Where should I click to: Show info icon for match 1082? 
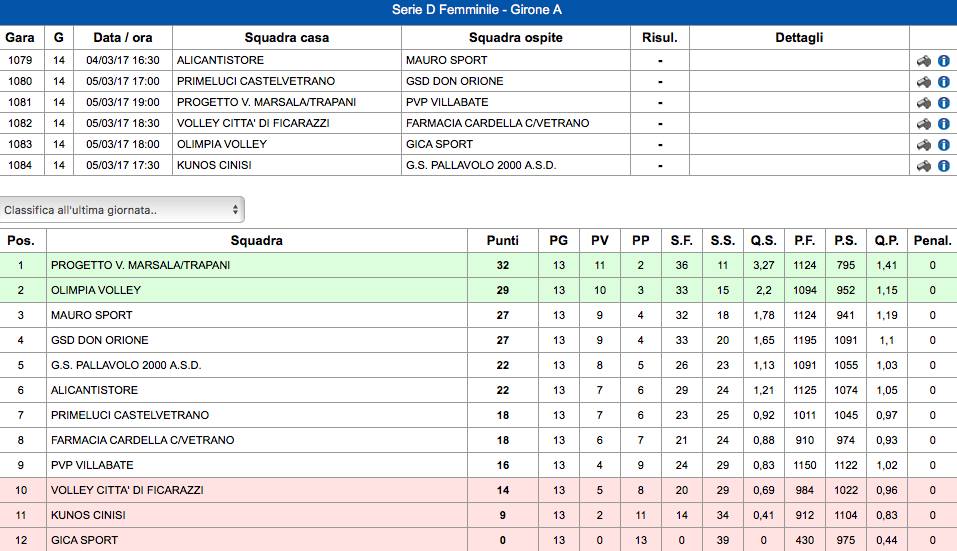point(944,123)
